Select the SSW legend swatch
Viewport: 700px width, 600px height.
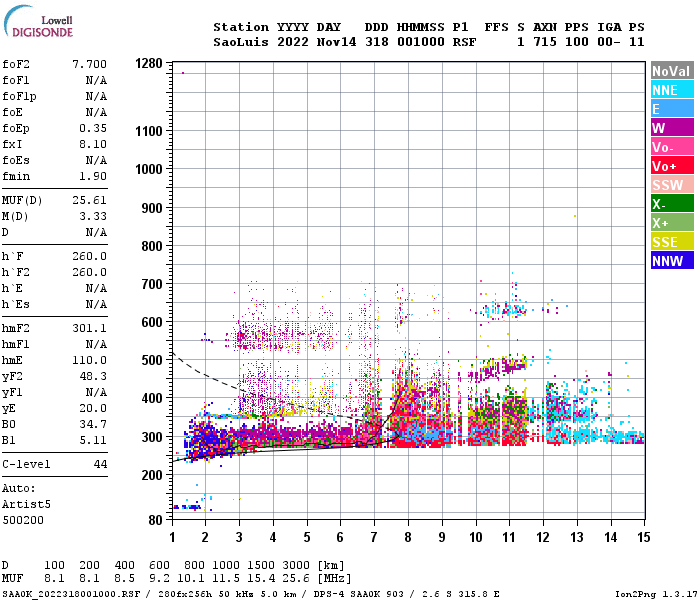click(672, 185)
